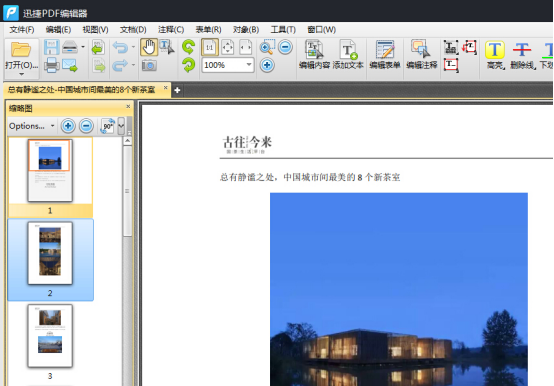The height and width of the screenshot is (386, 554).
Task: Click the undo arrow icon
Action: tap(120, 47)
